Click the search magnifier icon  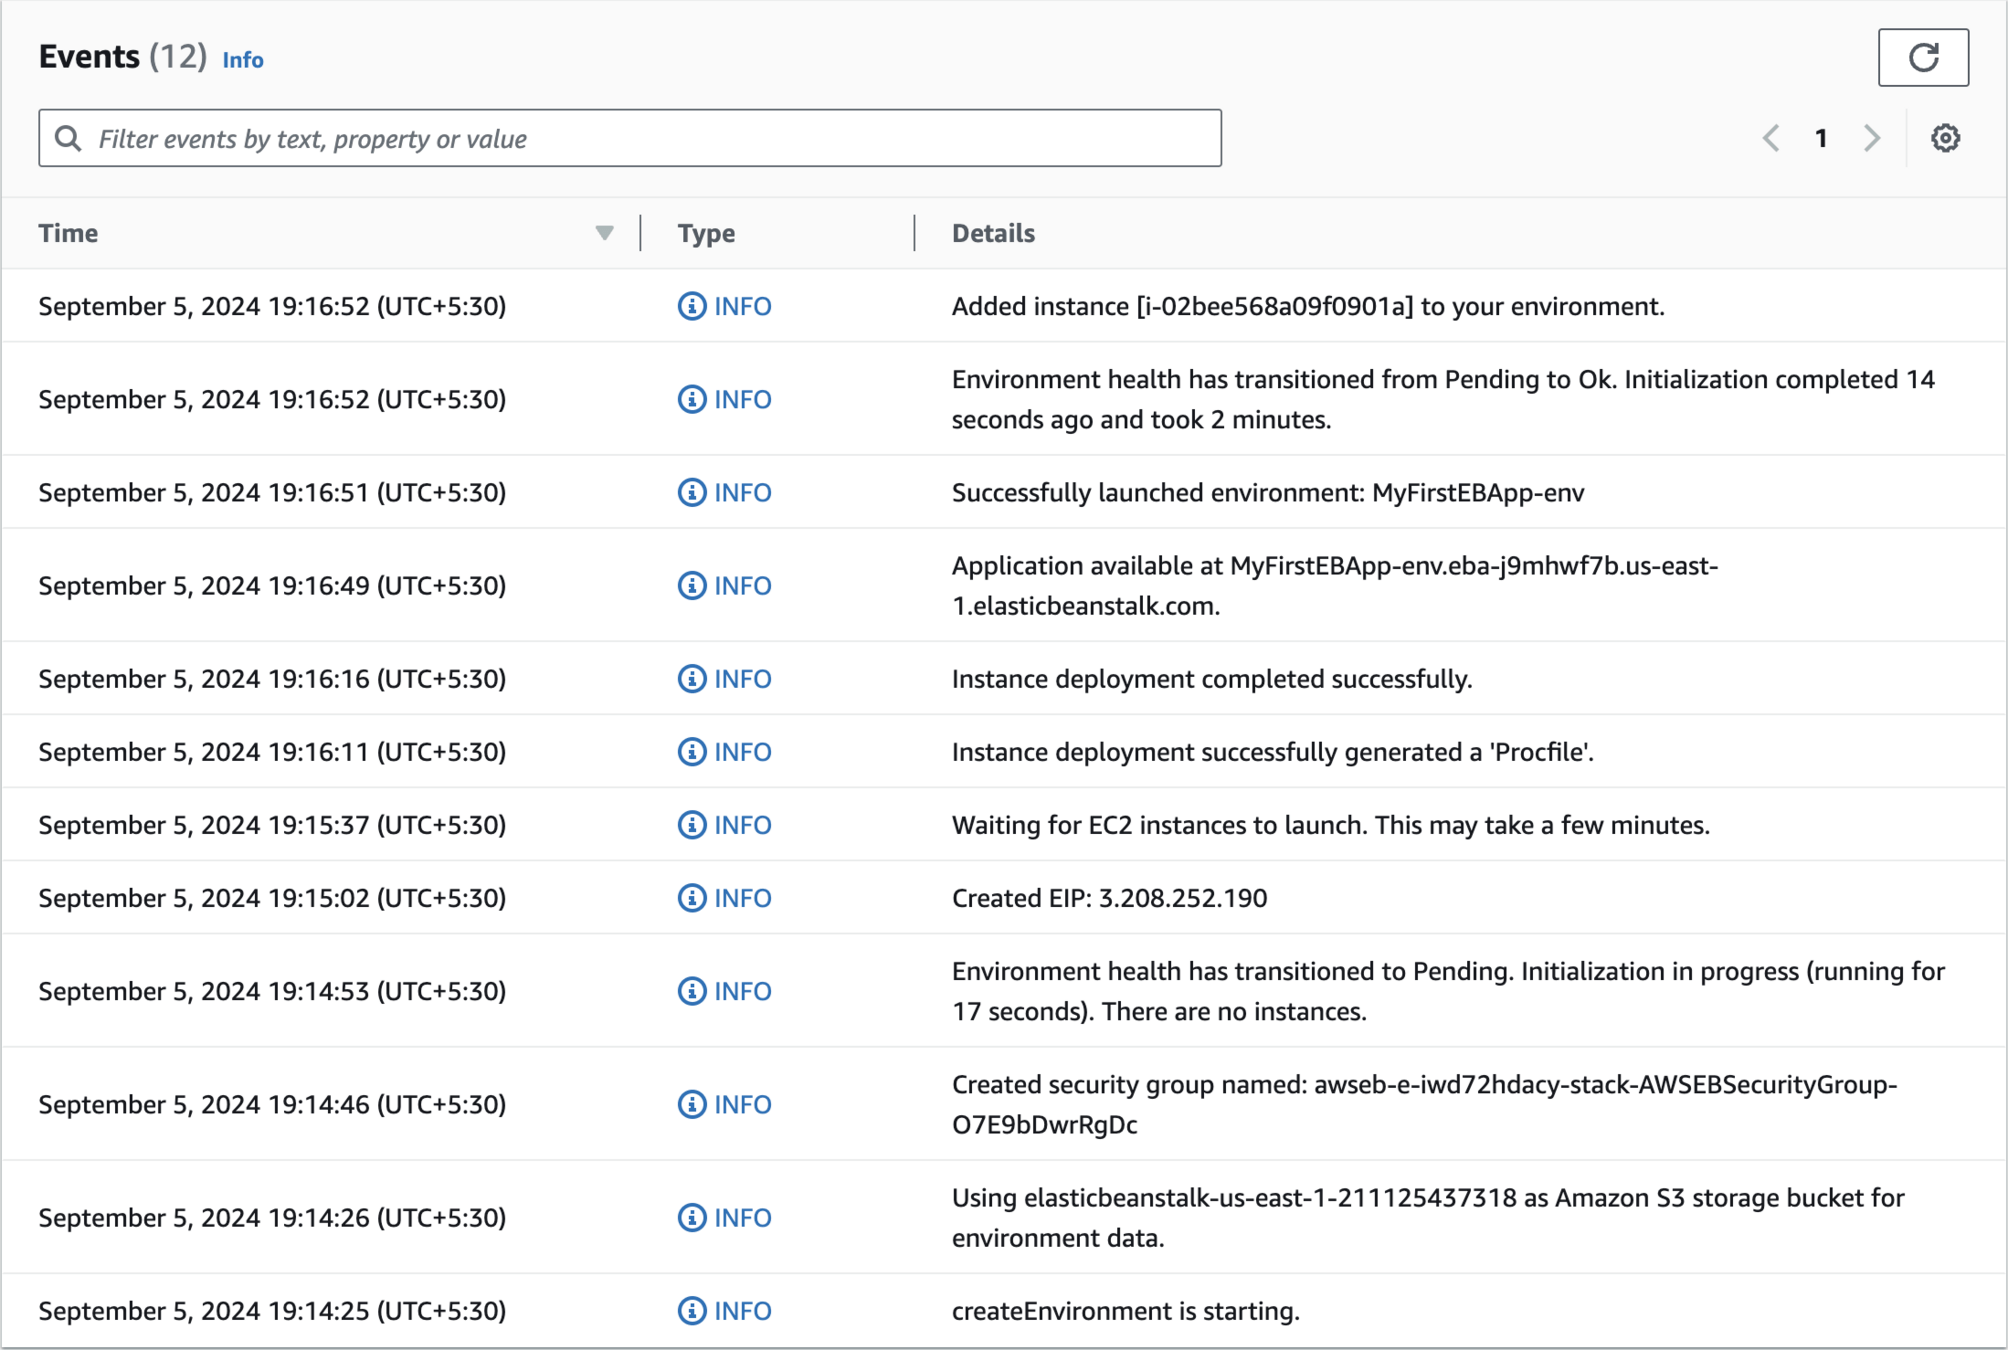pyautogui.click(x=68, y=138)
